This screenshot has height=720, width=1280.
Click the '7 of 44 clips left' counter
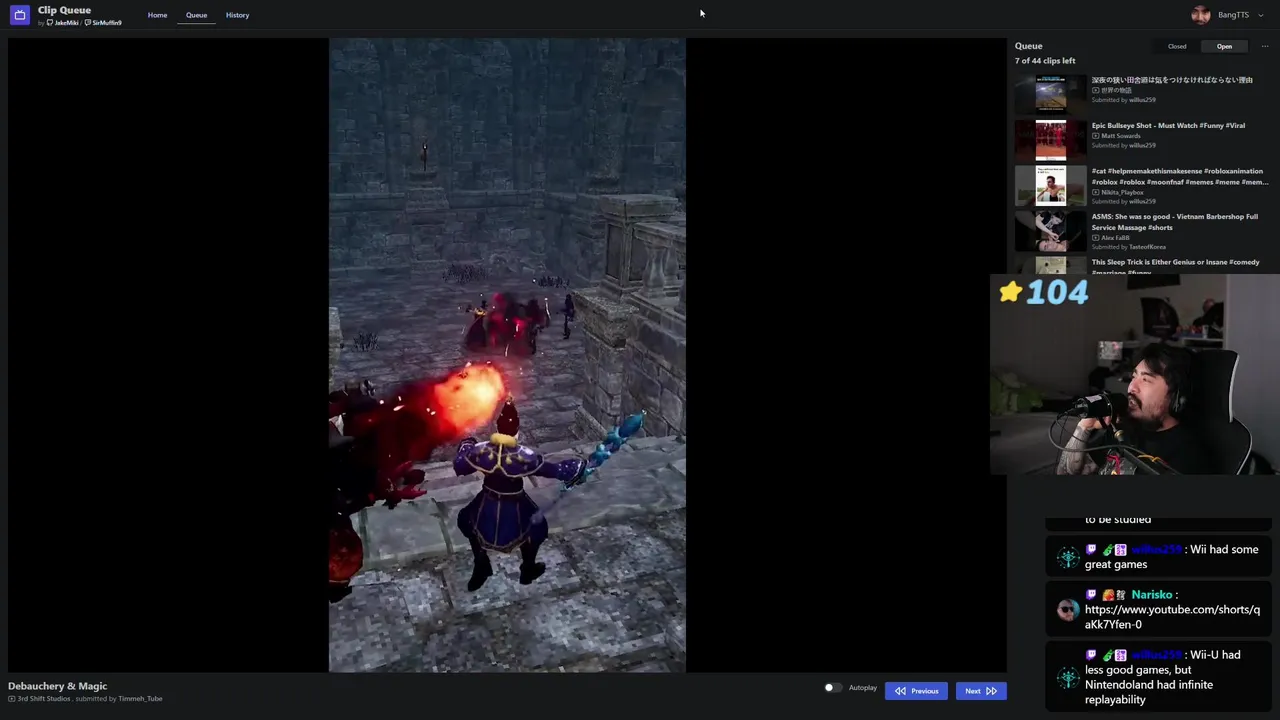[1045, 61]
